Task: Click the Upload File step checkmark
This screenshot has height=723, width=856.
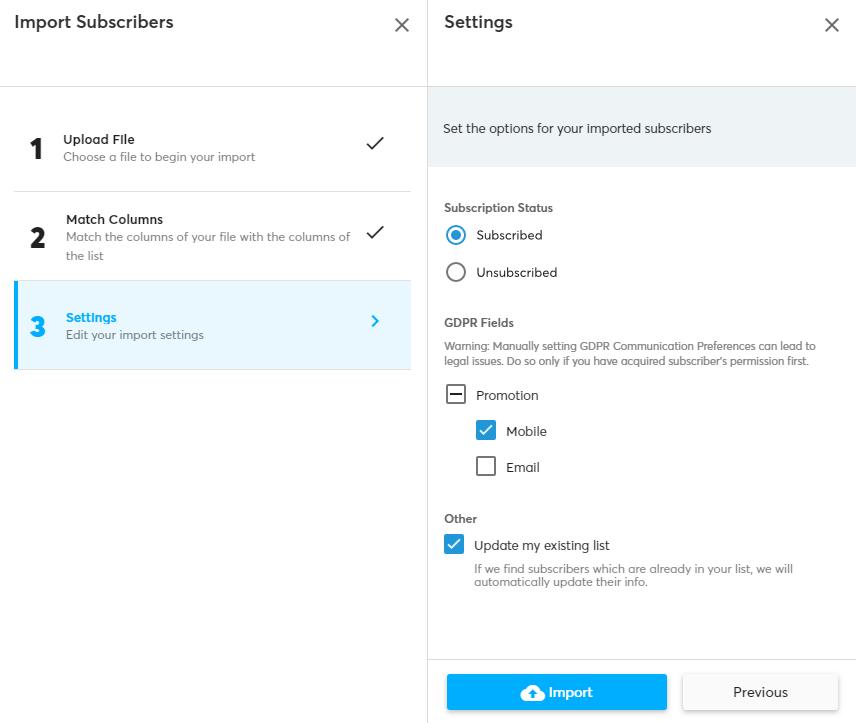Action: click(375, 143)
